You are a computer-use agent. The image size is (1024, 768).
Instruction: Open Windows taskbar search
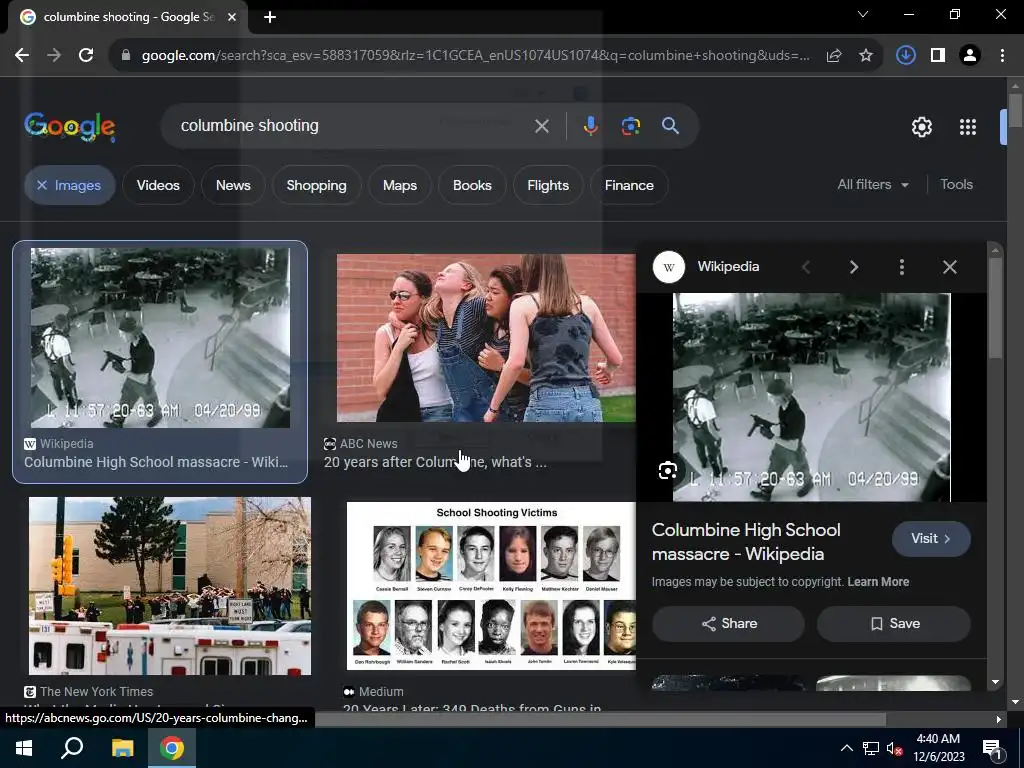point(72,748)
